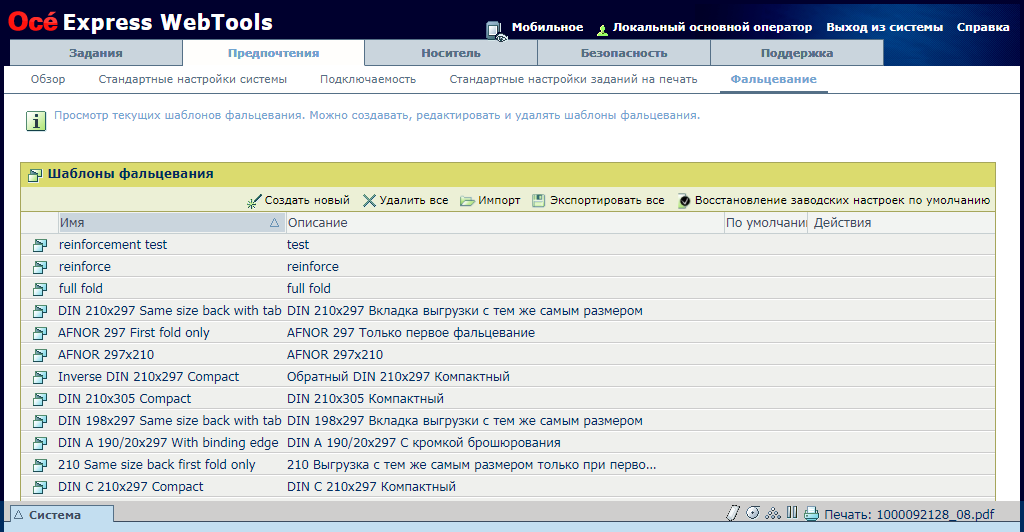Click Локальный основной оператор link

[712, 27]
